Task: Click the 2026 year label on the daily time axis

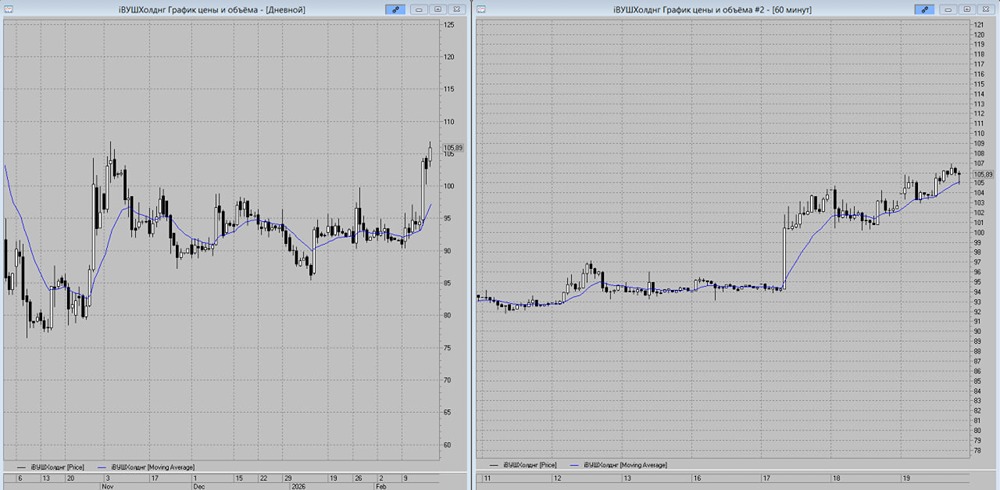Action: pos(297,486)
